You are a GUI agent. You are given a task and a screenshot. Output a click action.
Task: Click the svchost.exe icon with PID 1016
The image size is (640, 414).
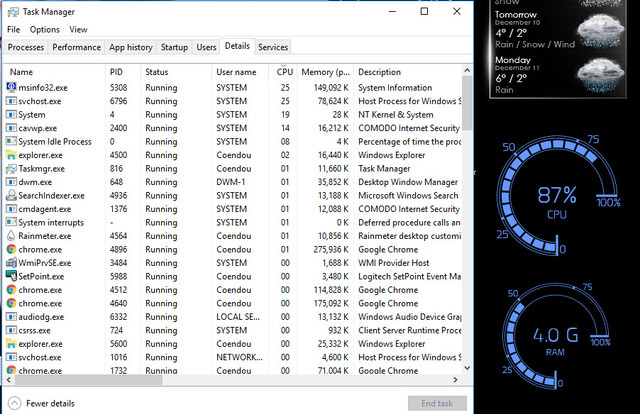11,357
